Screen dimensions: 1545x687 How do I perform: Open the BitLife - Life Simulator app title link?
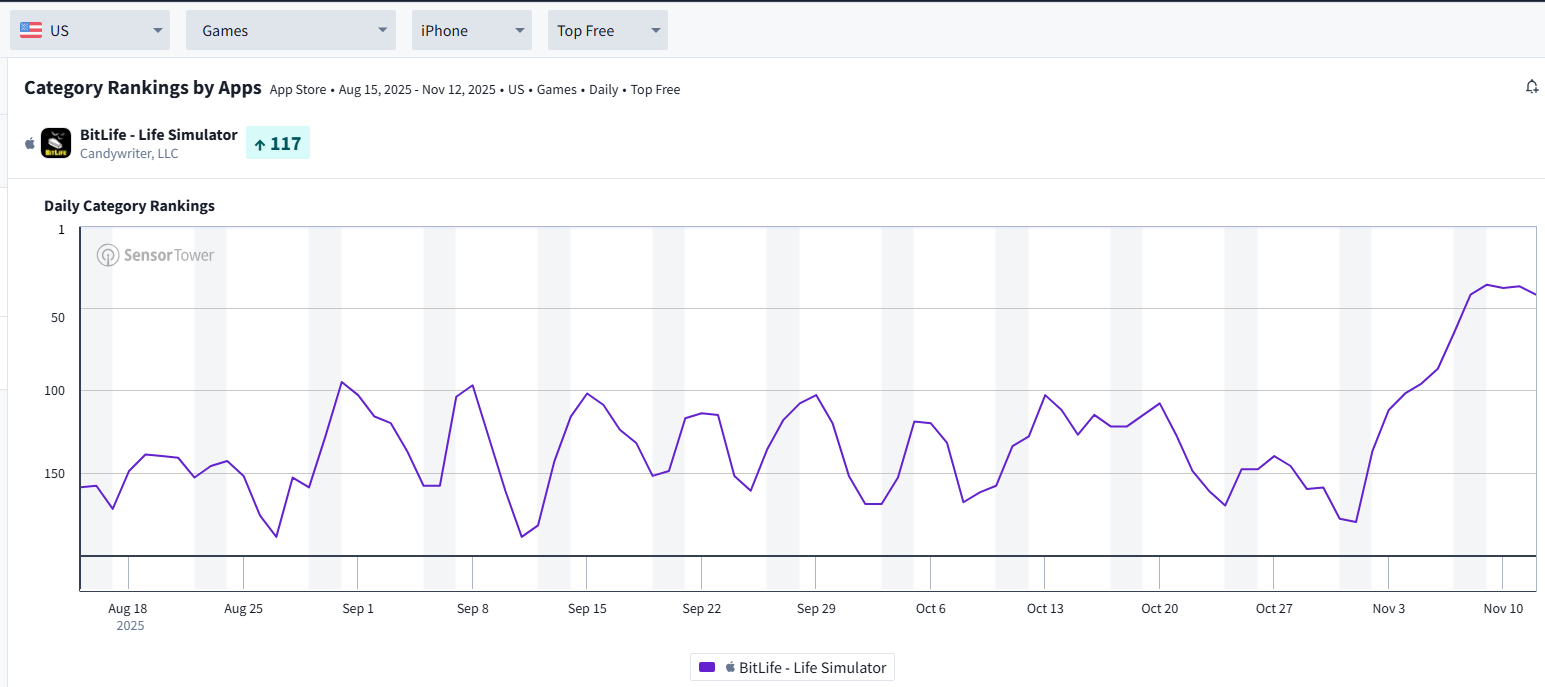click(x=159, y=135)
